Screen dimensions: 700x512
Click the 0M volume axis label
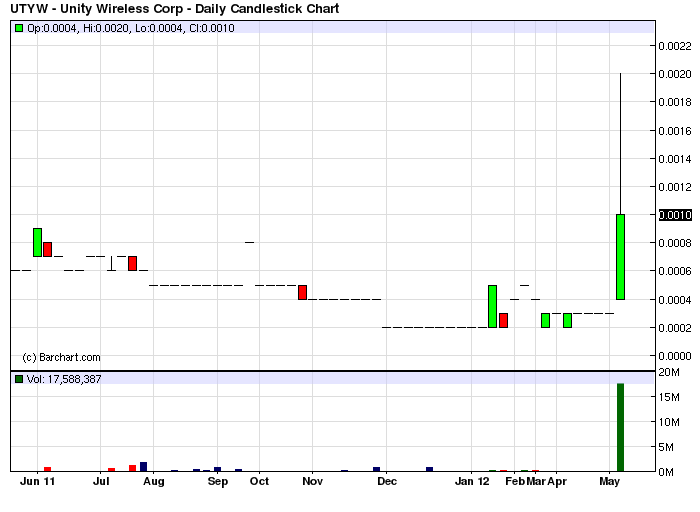point(666,472)
